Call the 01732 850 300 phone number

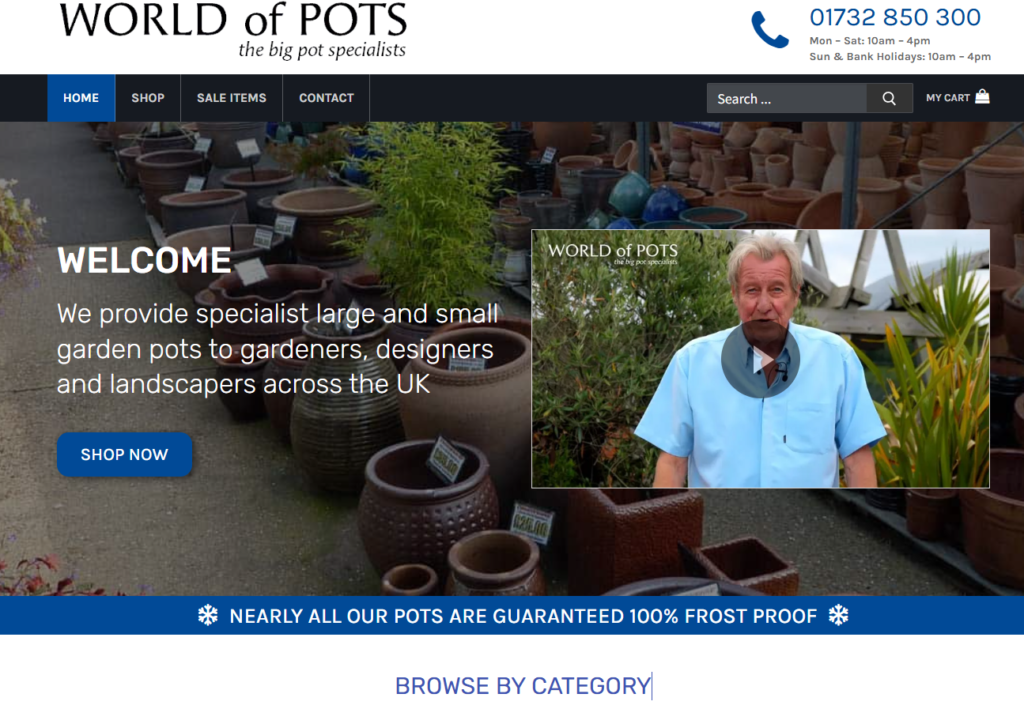[x=895, y=18]
